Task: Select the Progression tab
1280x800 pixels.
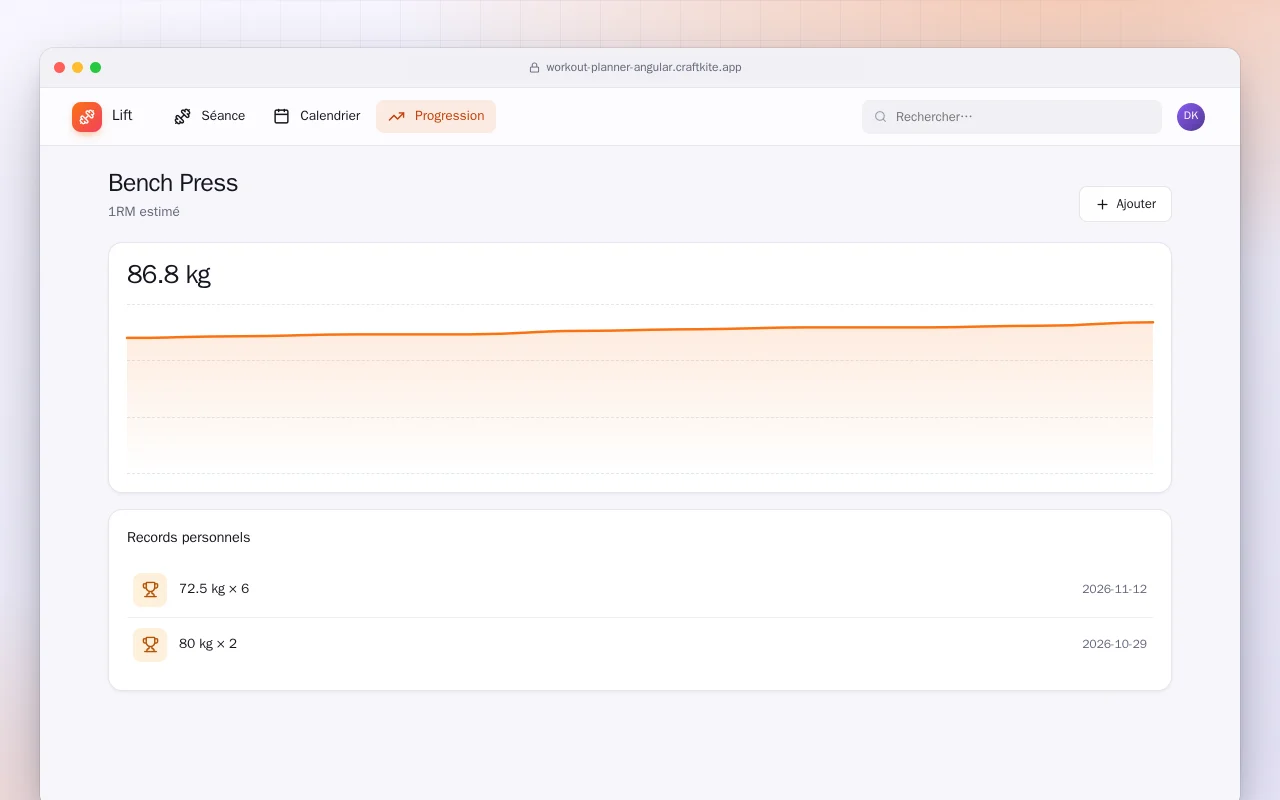Action: tap(436, 116)
